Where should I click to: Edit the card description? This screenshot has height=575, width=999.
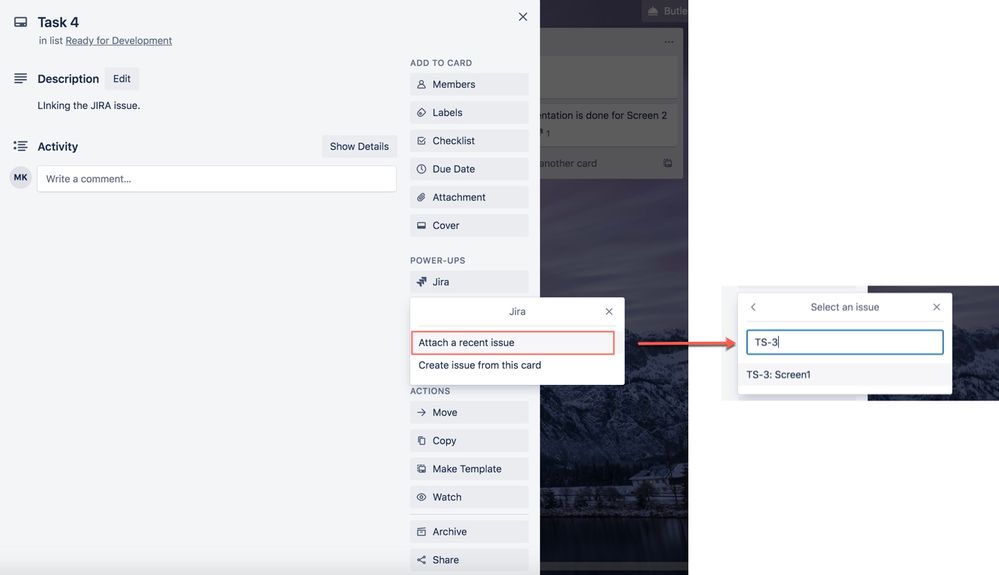[122, 79]
